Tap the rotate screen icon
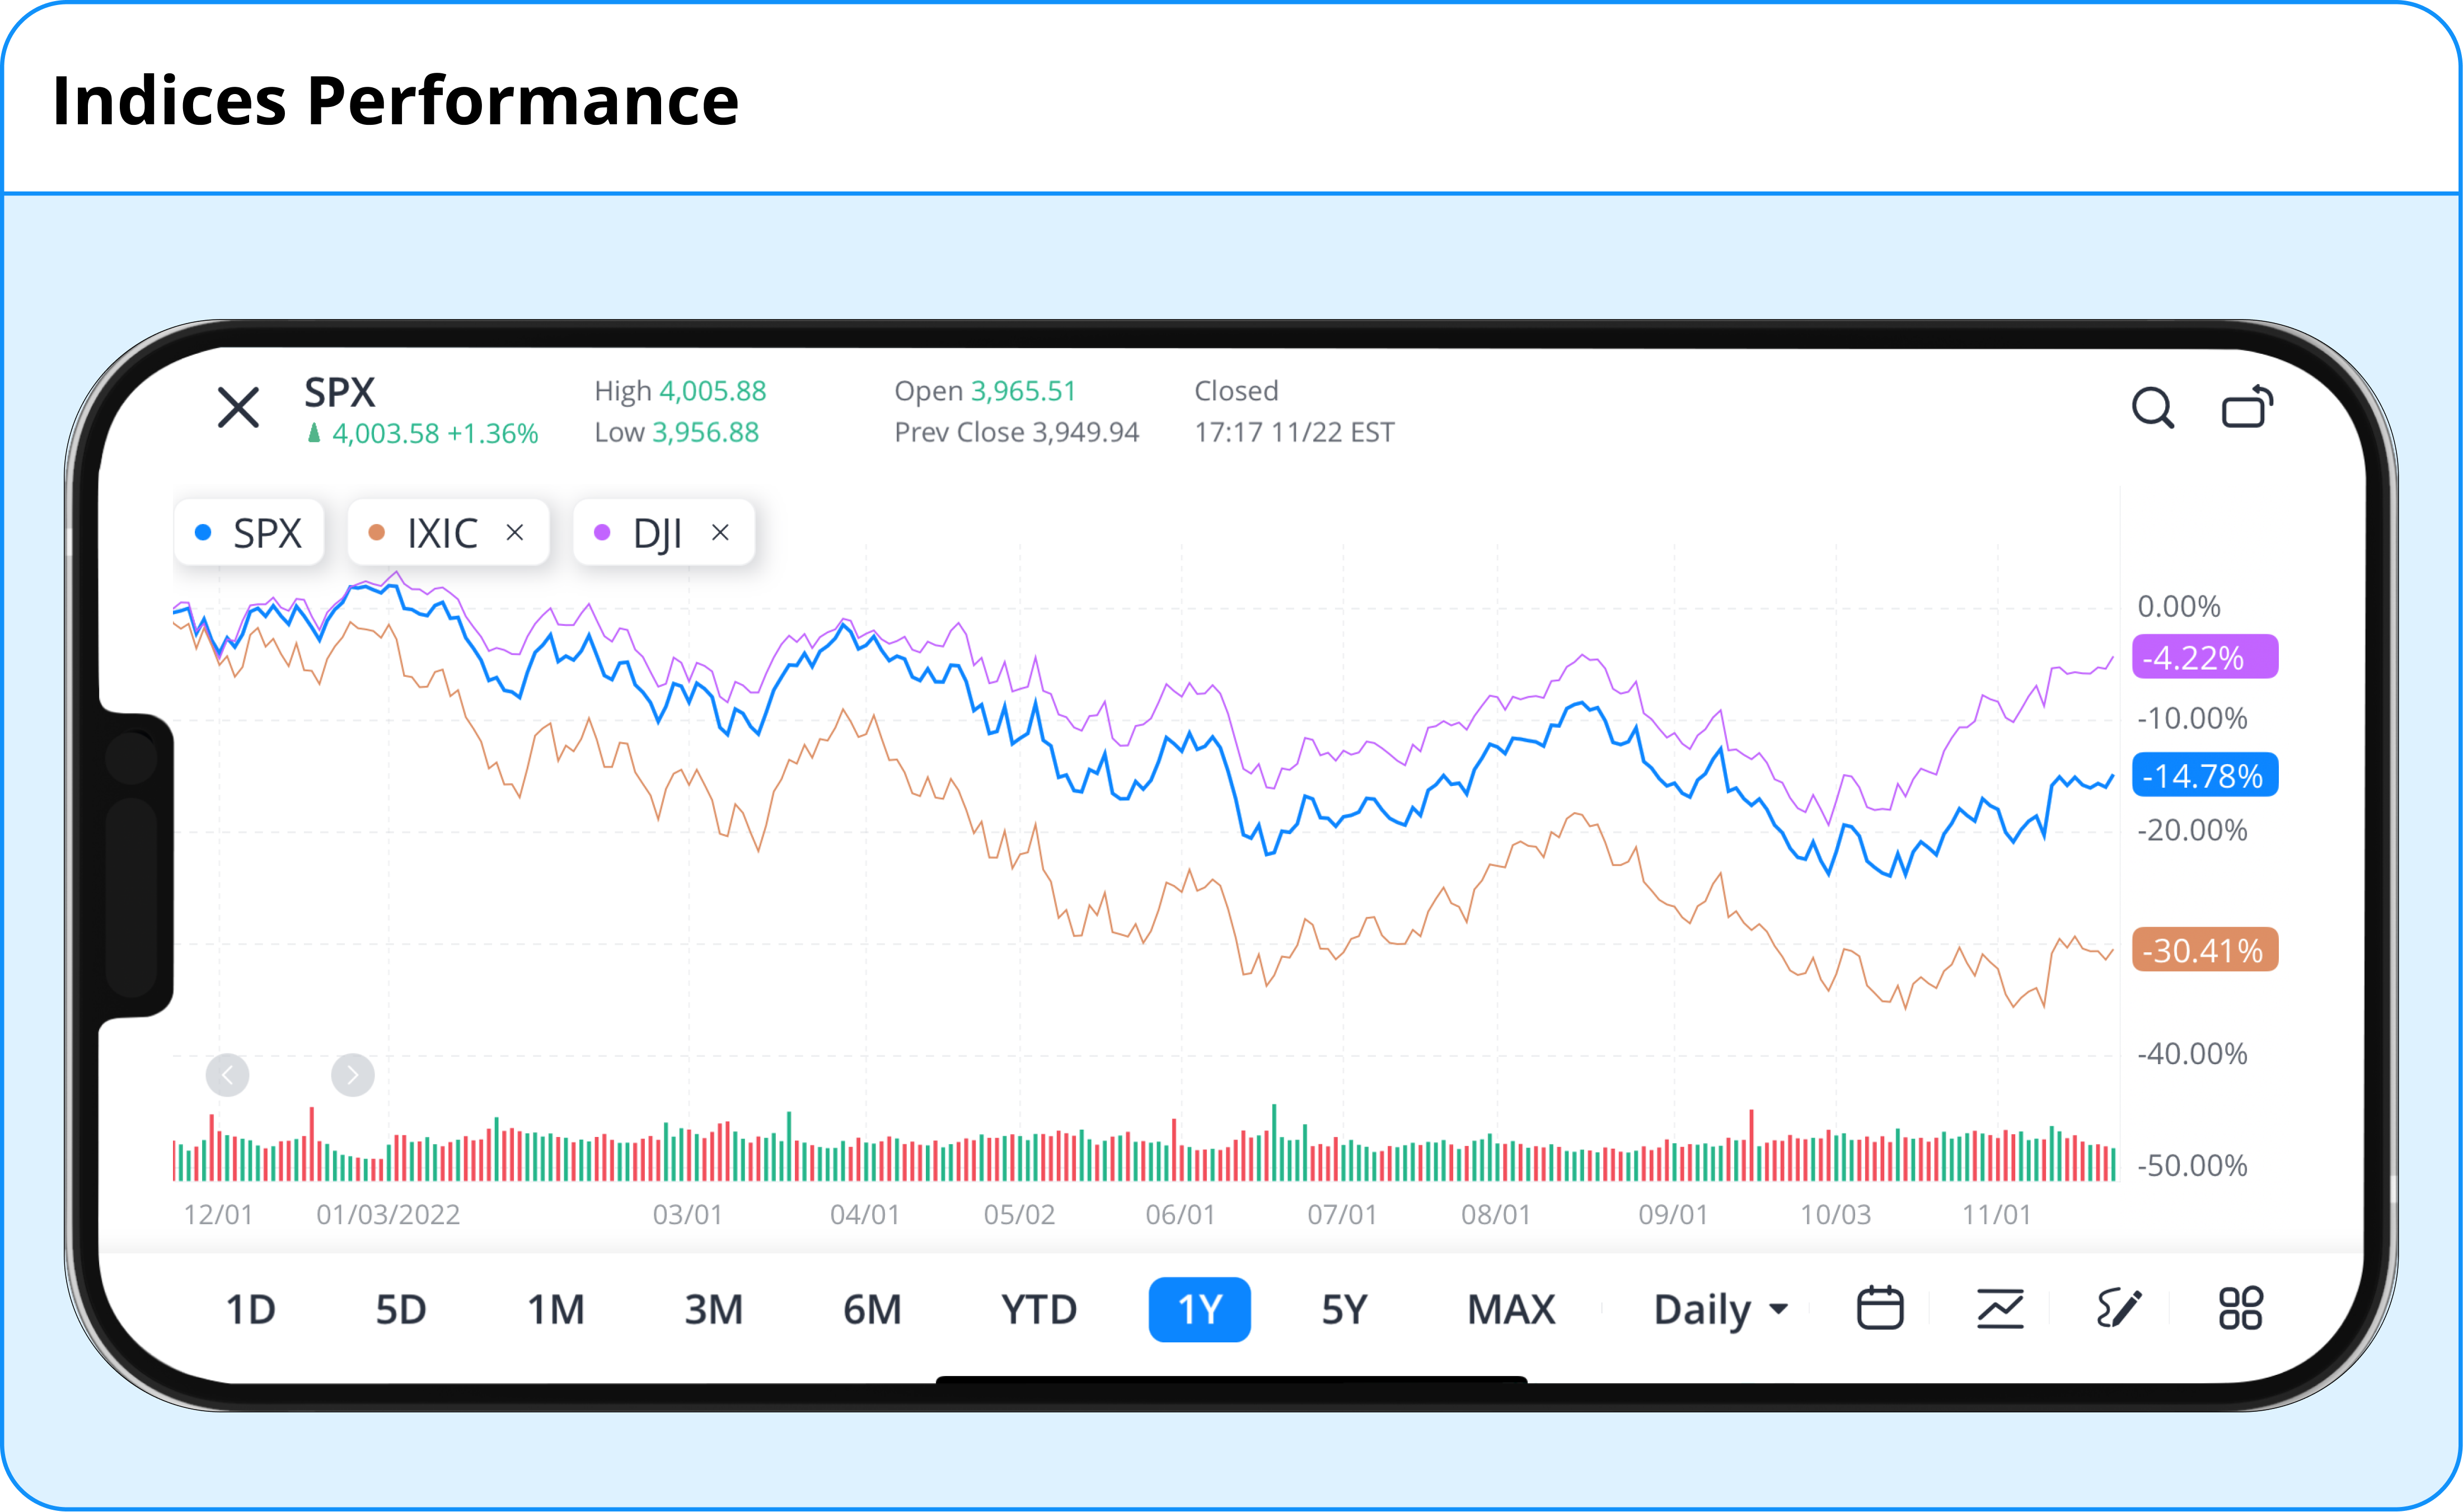Screen dimensions: 2463x1512 coord(2247,407)
